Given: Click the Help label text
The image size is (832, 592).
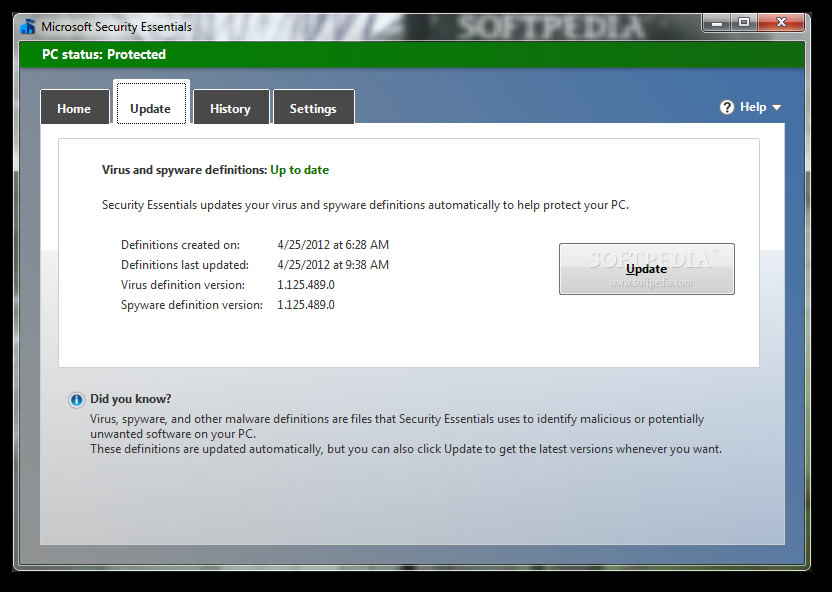Looking at the screenshot, I should pos(753,107).
